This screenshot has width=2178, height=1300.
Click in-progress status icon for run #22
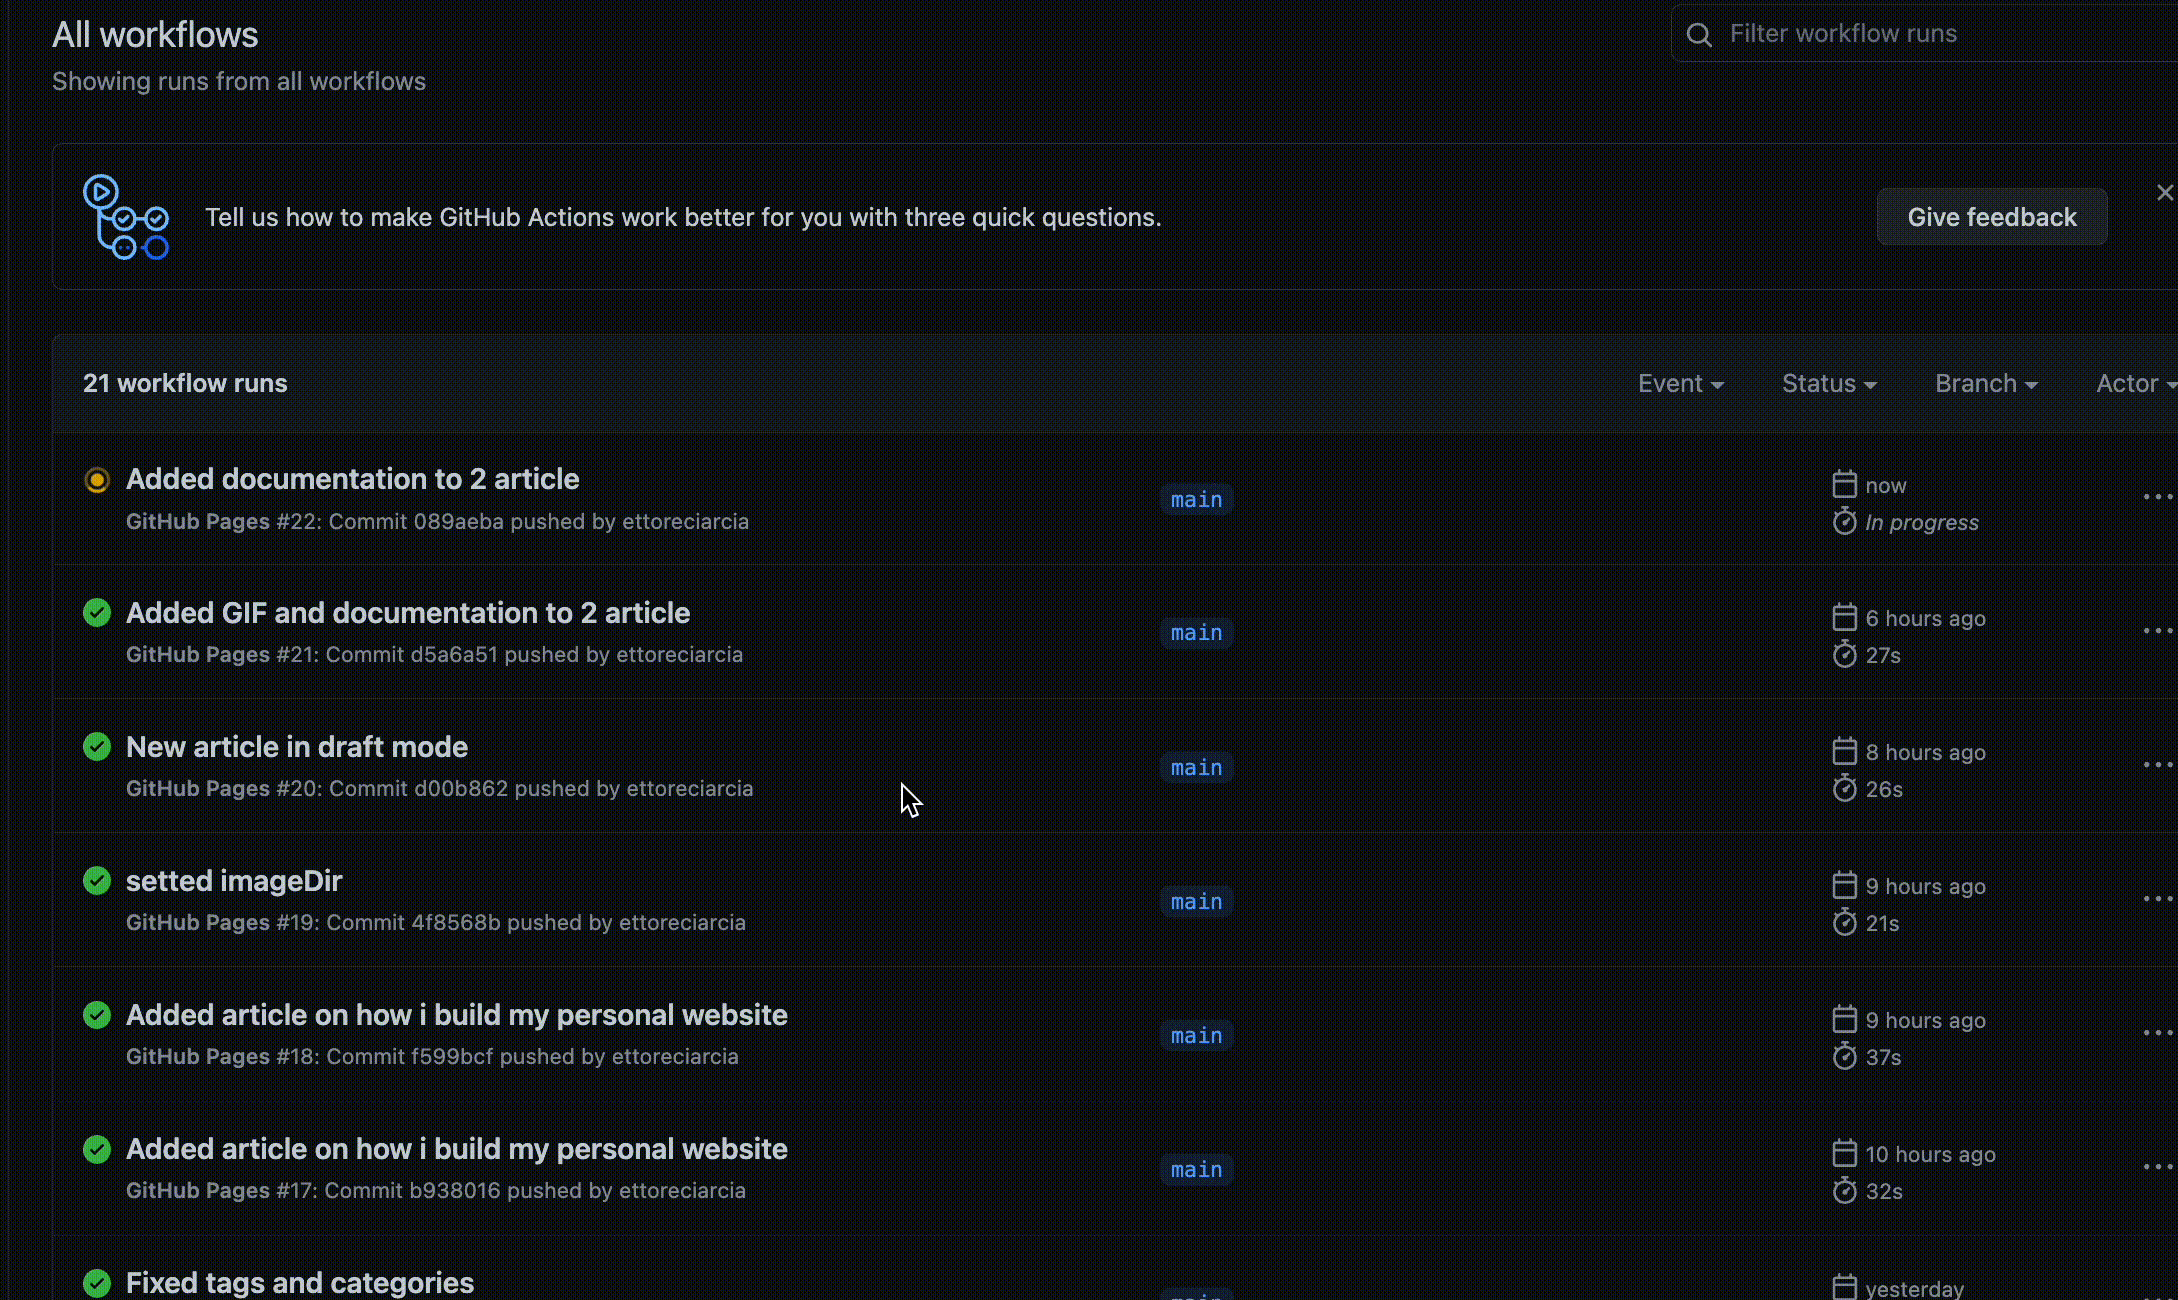(97, 480)
